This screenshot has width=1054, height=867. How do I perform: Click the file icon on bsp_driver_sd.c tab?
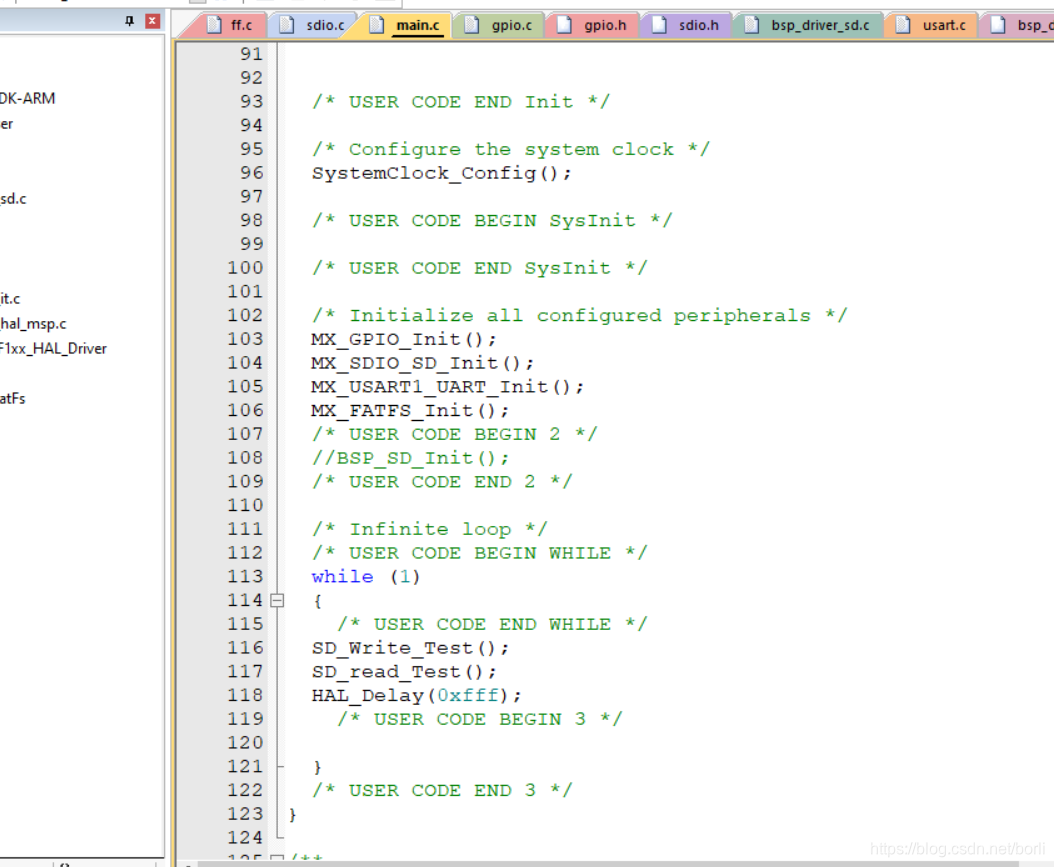point(752,25)
